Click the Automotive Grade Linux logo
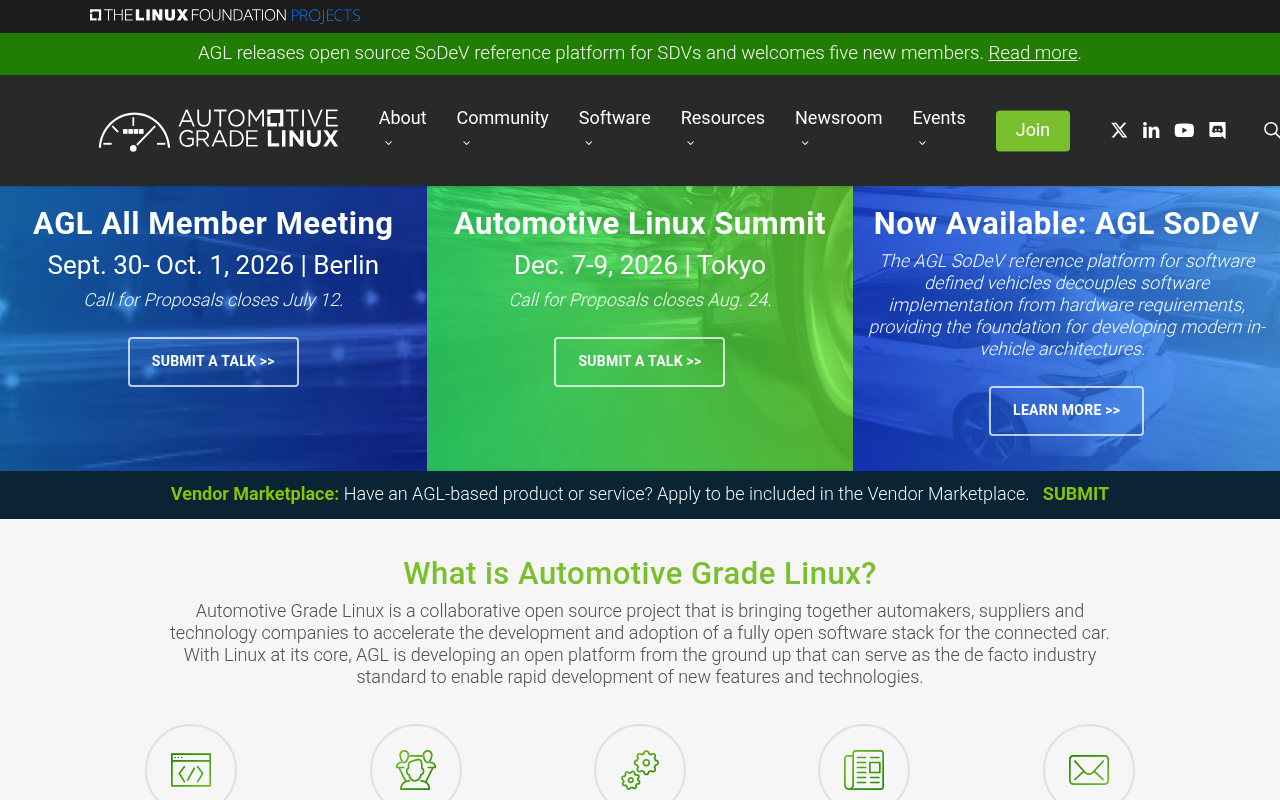Image resolution: width=1280 pixels, height=800 pixels. pyautogui.click(x=218, y=130)
